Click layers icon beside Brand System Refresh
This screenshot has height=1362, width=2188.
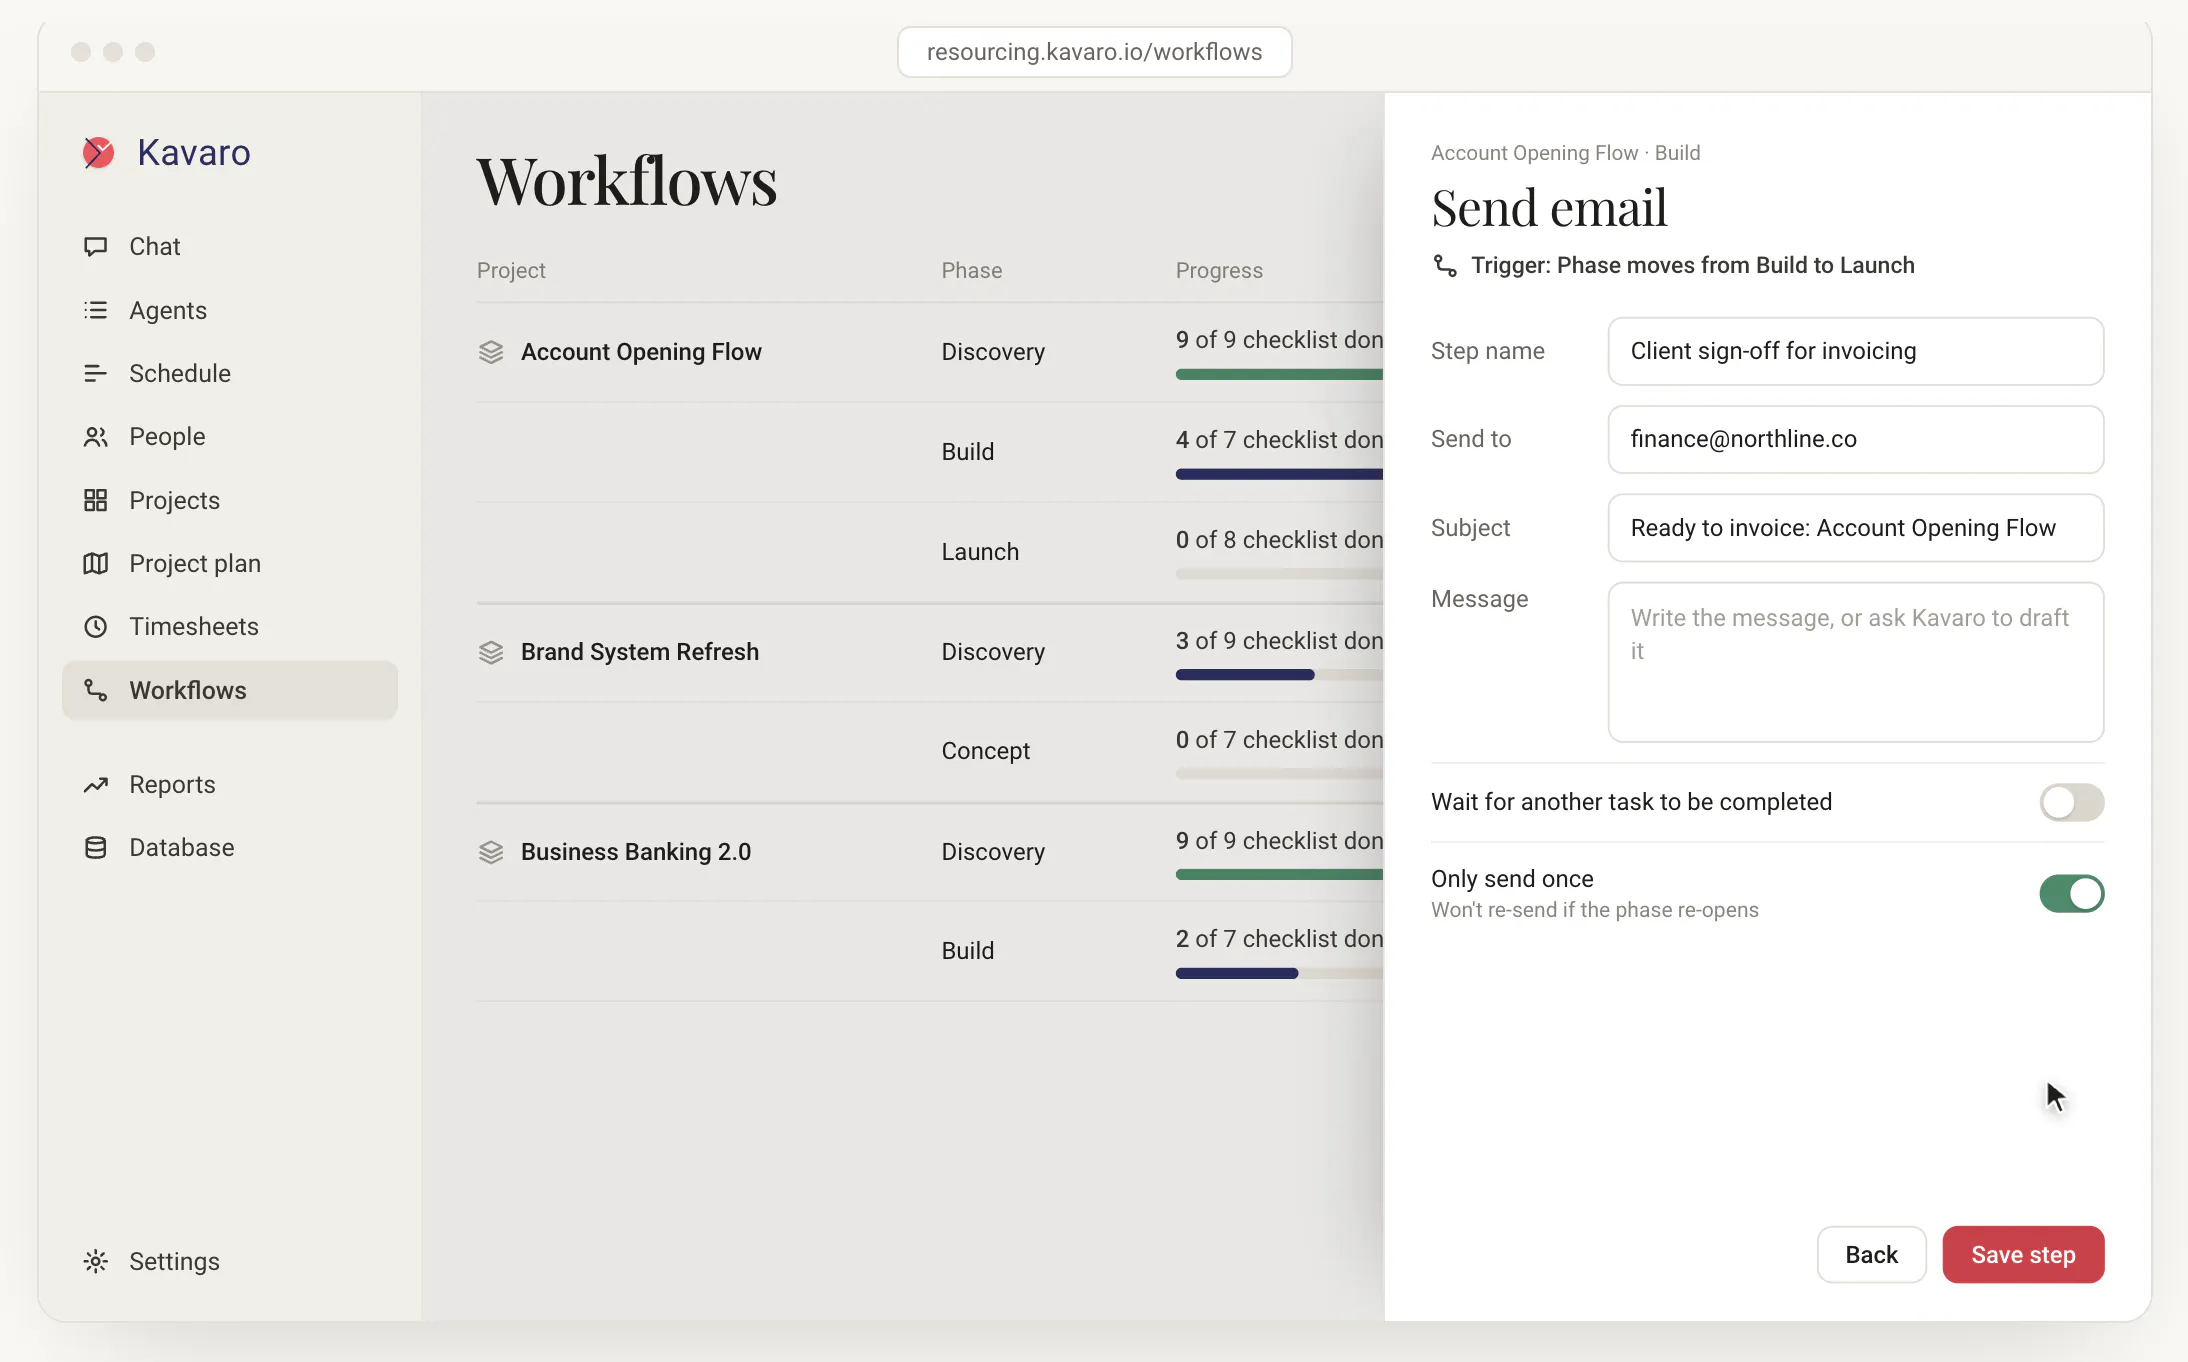click(491, 652)
